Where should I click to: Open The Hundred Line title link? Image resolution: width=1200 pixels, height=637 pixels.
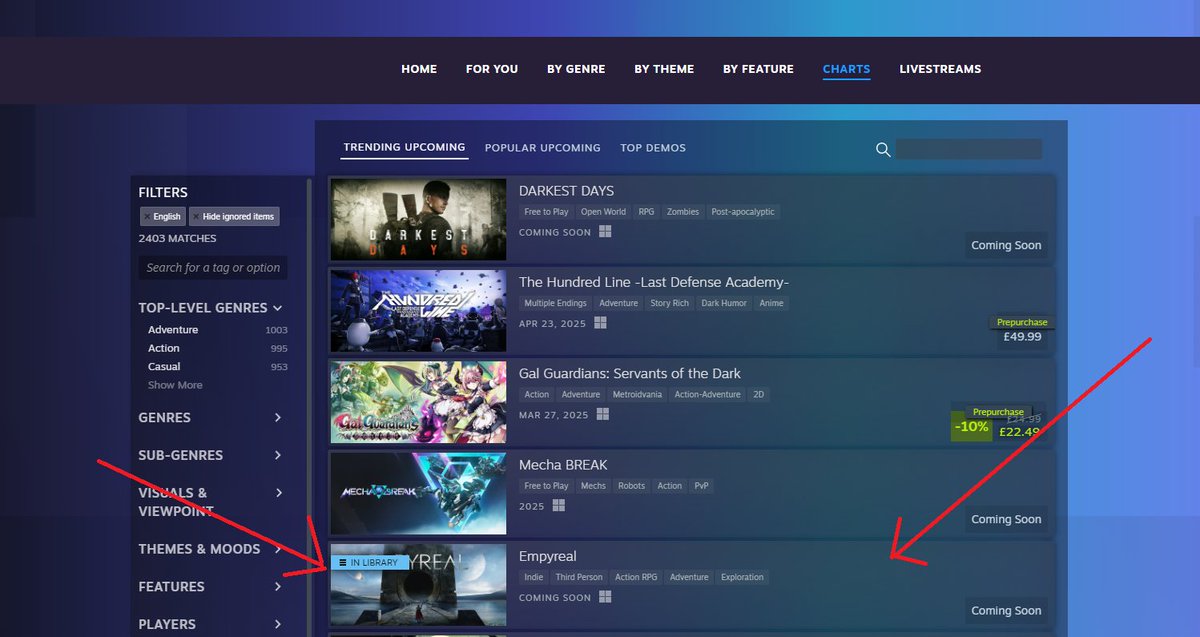click(654, 282)
